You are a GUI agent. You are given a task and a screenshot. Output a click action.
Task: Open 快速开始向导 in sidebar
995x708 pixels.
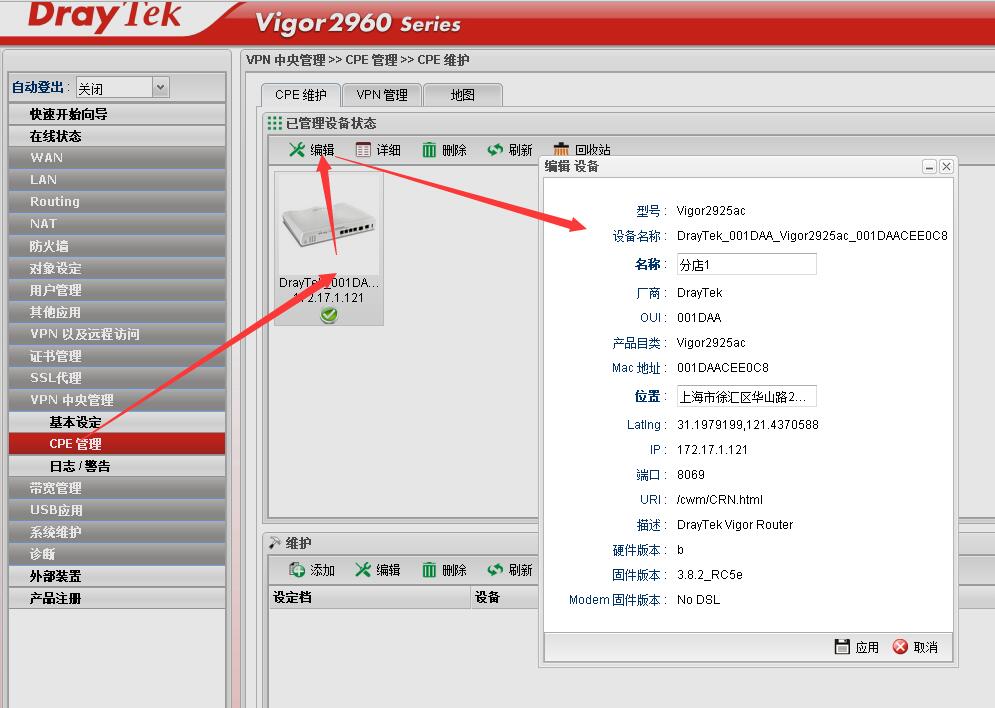(x=117, y=114)
